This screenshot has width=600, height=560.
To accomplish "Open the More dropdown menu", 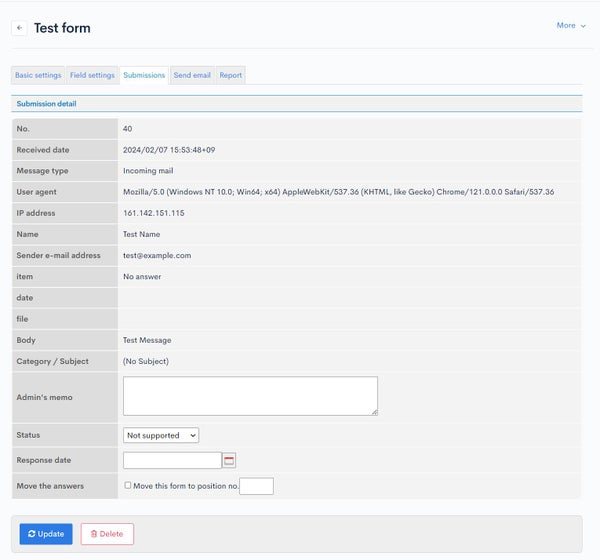I will (571, 26).
